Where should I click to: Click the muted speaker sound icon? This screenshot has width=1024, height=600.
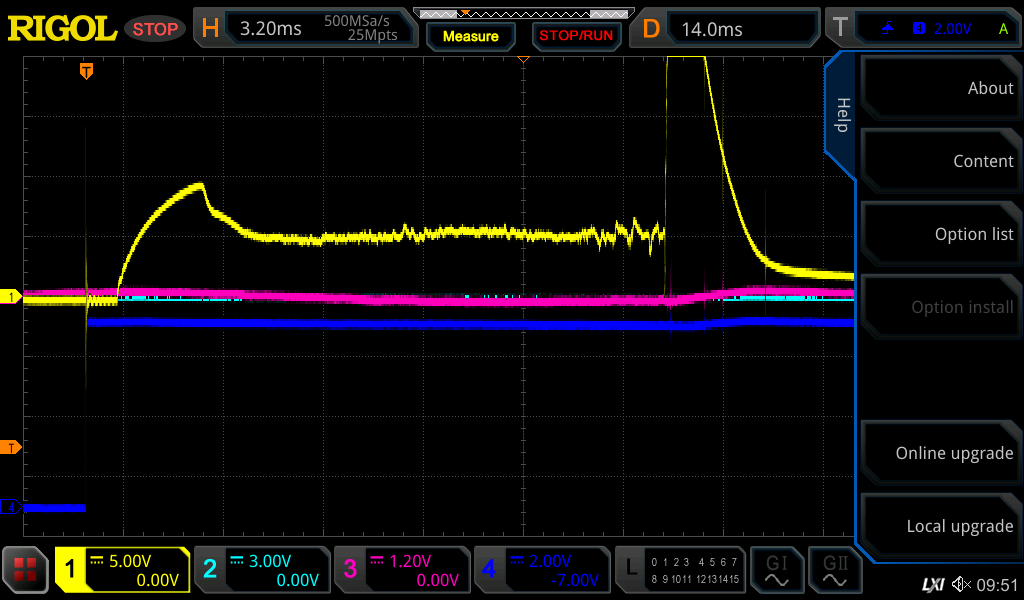coord(961,584)
